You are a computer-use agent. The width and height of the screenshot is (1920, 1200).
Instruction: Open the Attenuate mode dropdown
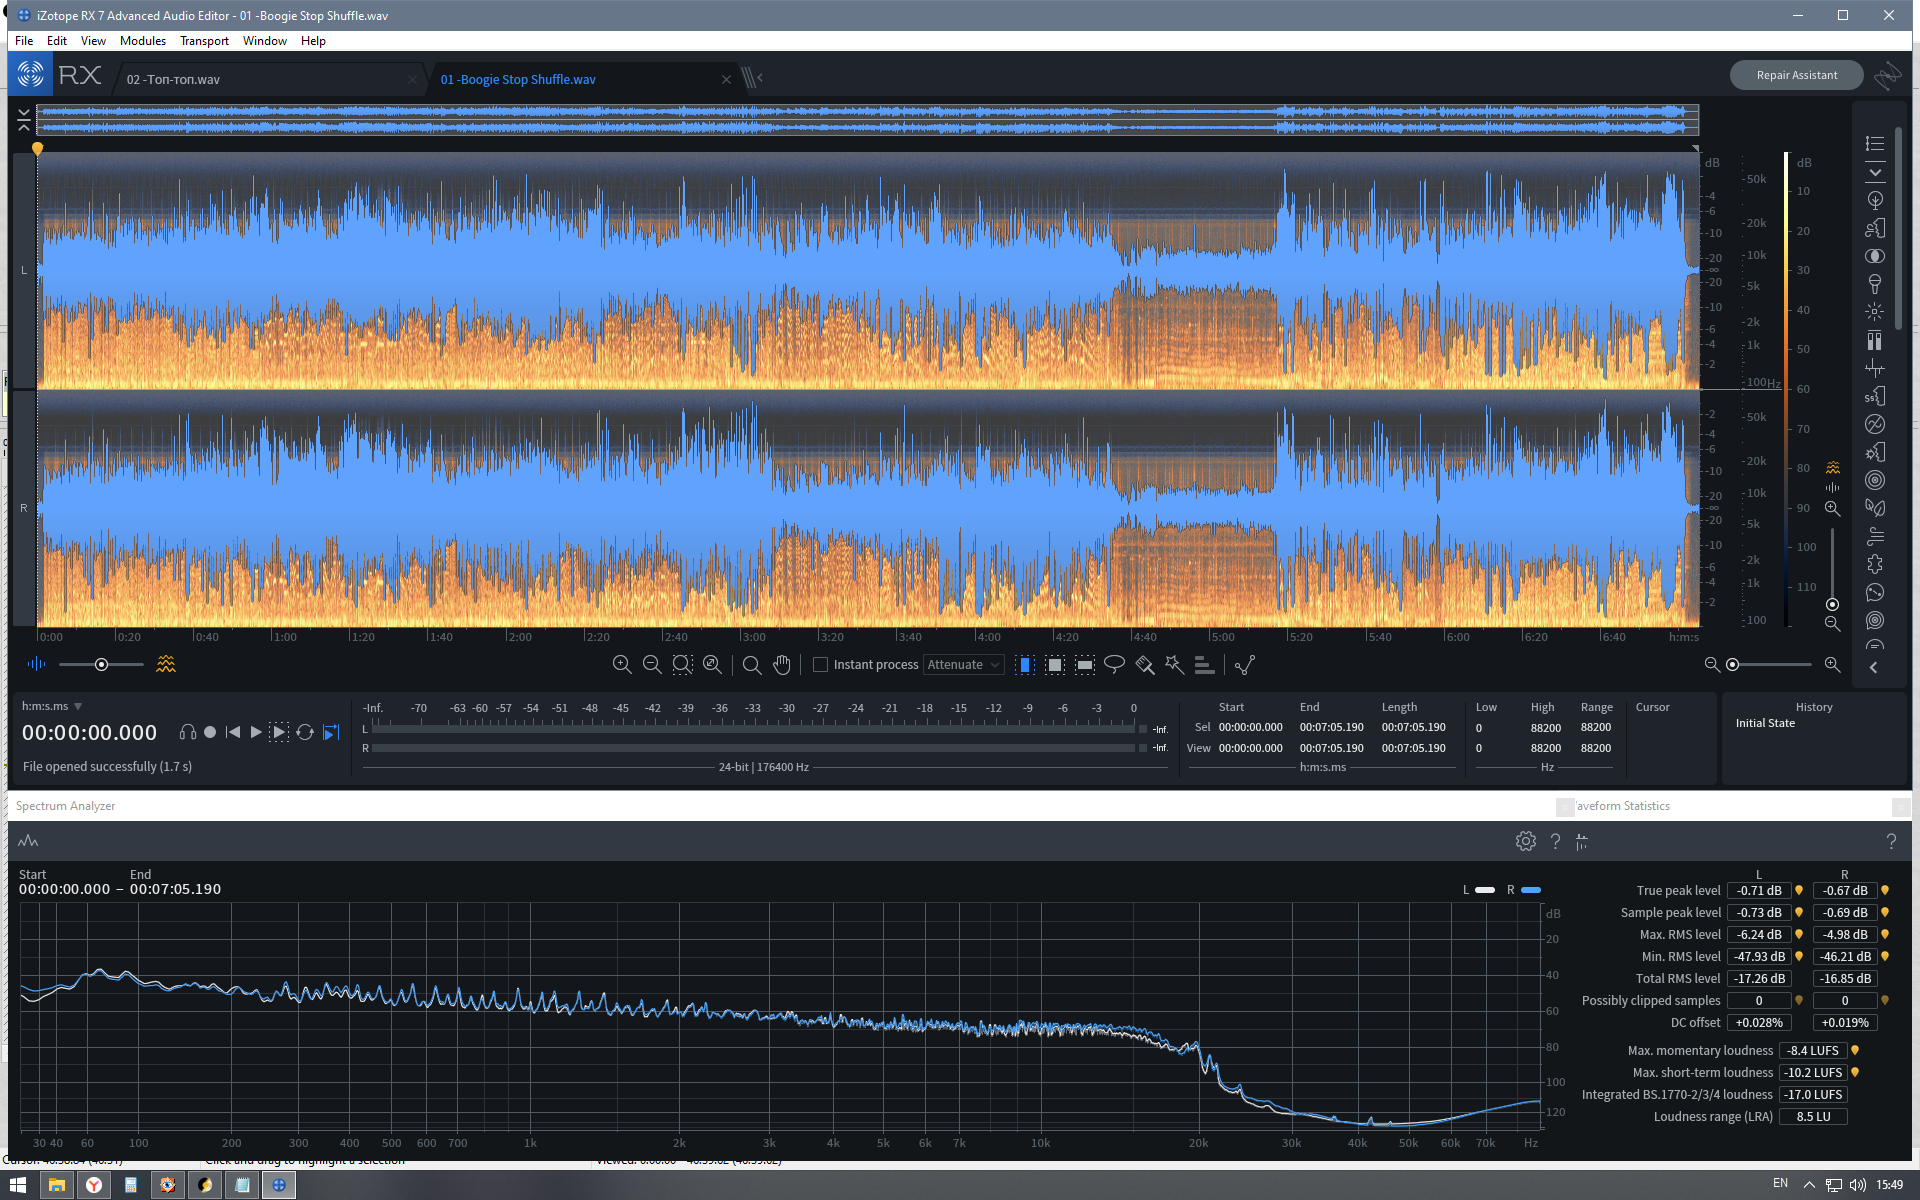click(964, 664)
